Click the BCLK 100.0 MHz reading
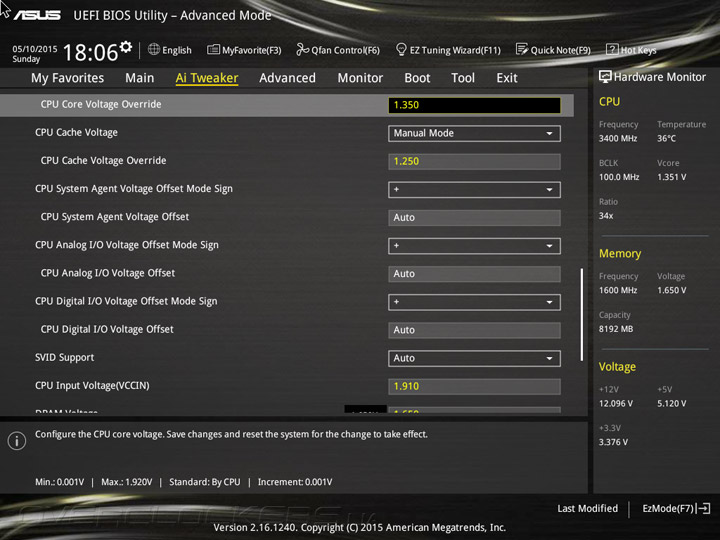This screenshot has height=540, width=720. [619, 177]
